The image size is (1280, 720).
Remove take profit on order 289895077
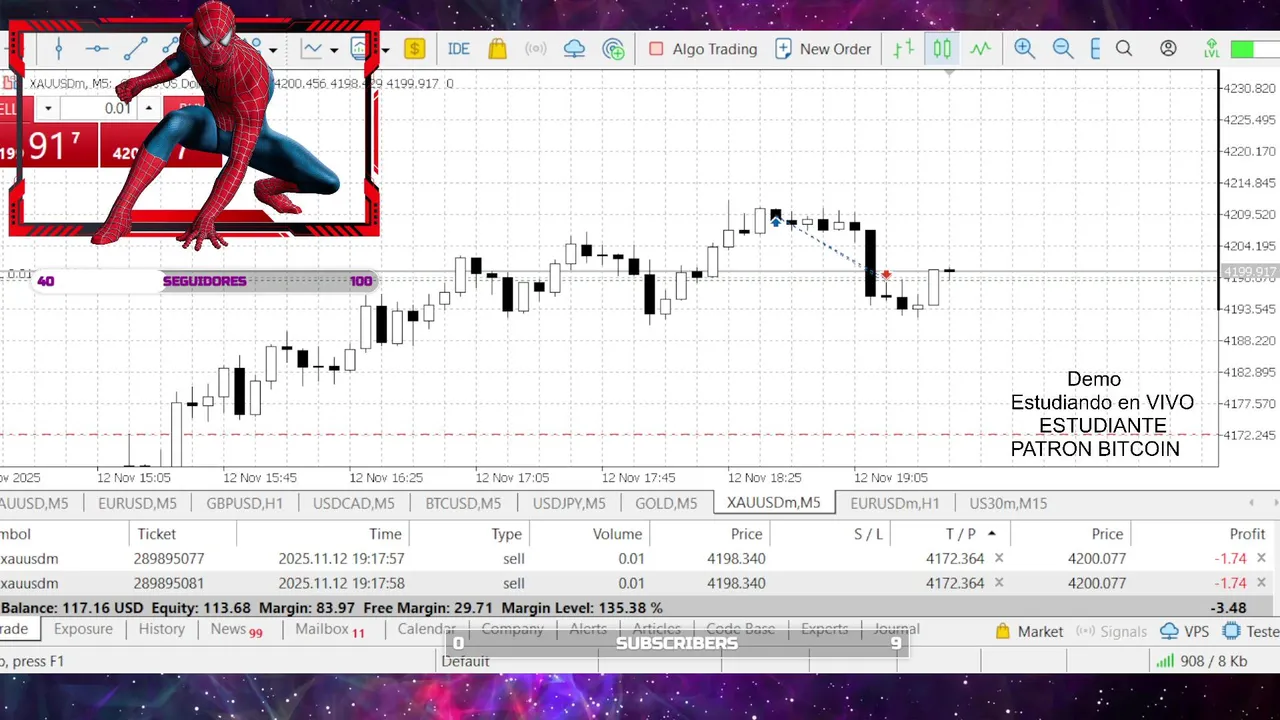tap(999, 559)
